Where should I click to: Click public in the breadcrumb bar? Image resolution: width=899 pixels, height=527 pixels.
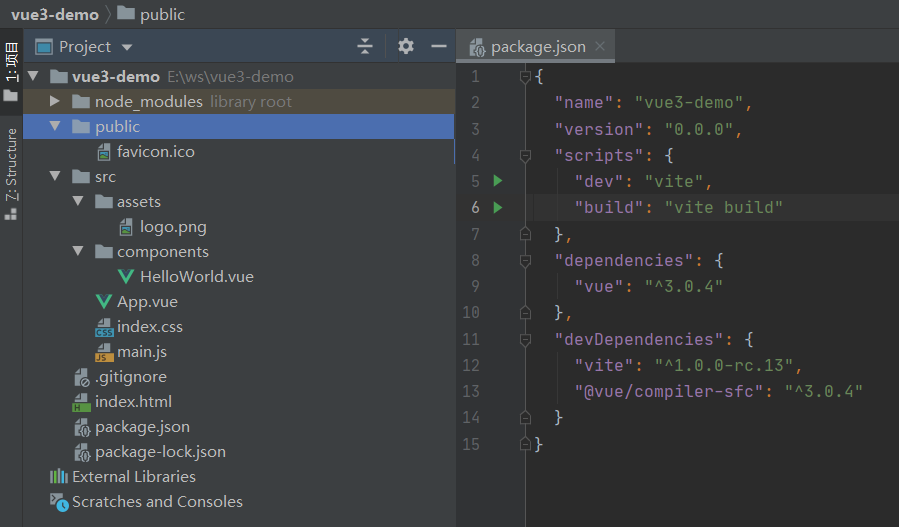coord(162,14)
